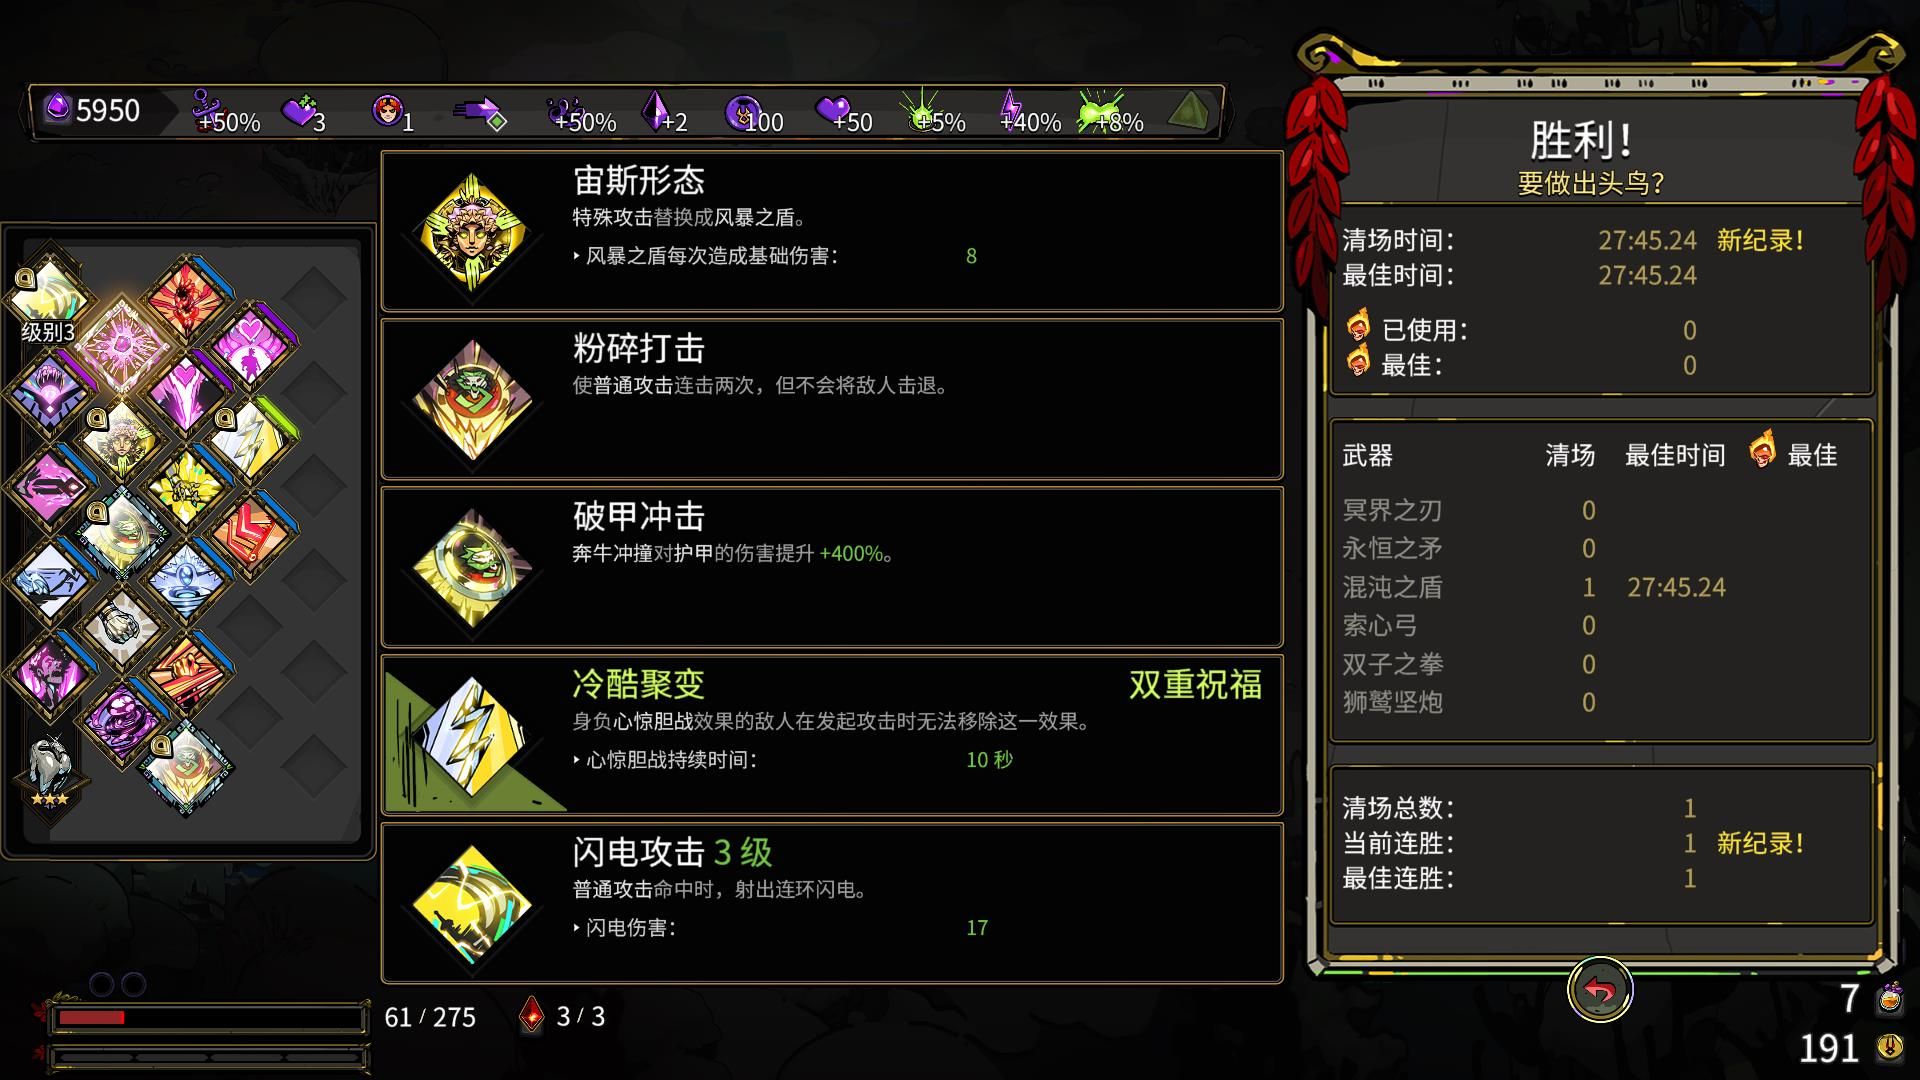Select the 混沌之盾 weapon row
1920x1080 pixels.
[1600, 587]
